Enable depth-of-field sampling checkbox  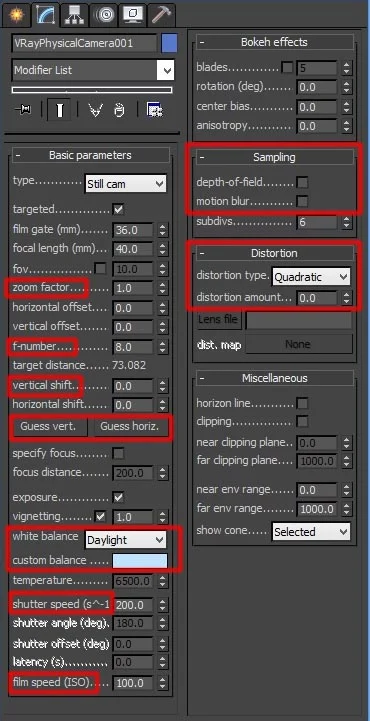[x=302, y=183]
